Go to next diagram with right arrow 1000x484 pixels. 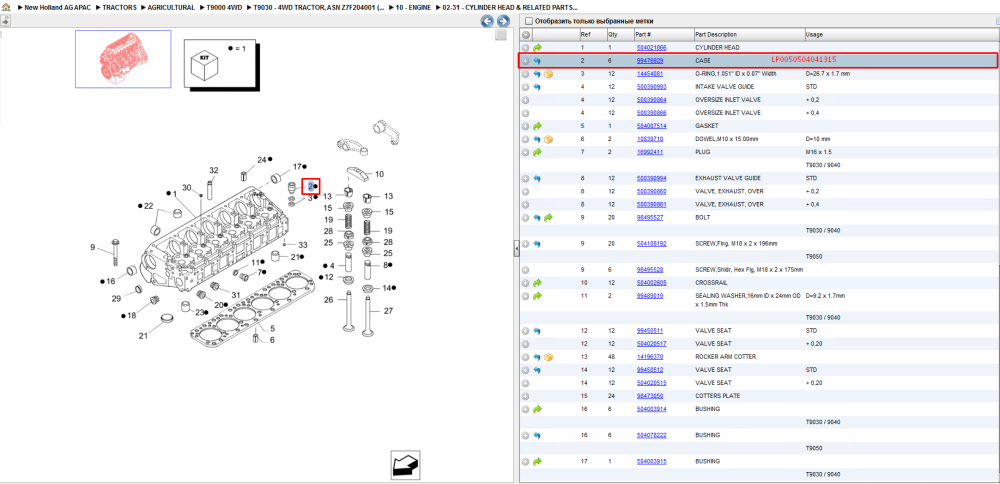pyautogui.click(x=503, y=21)
